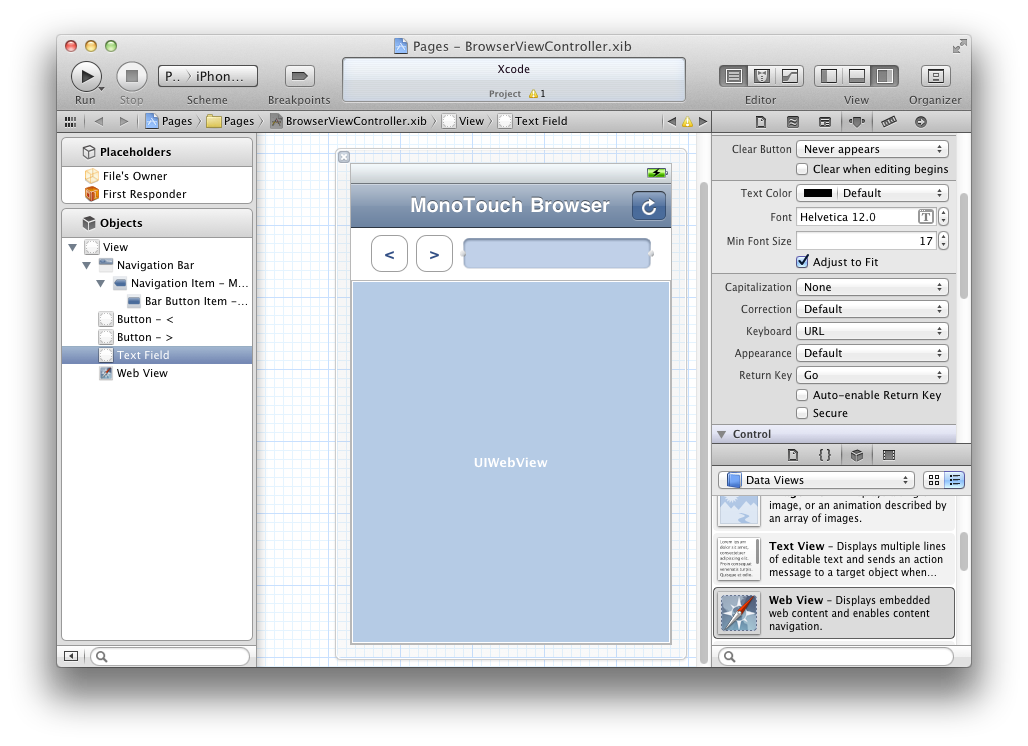Open the File inspector icon
Image resolution: width=1028 pixels, height=746 pixels.
click(x=760, y=121)
